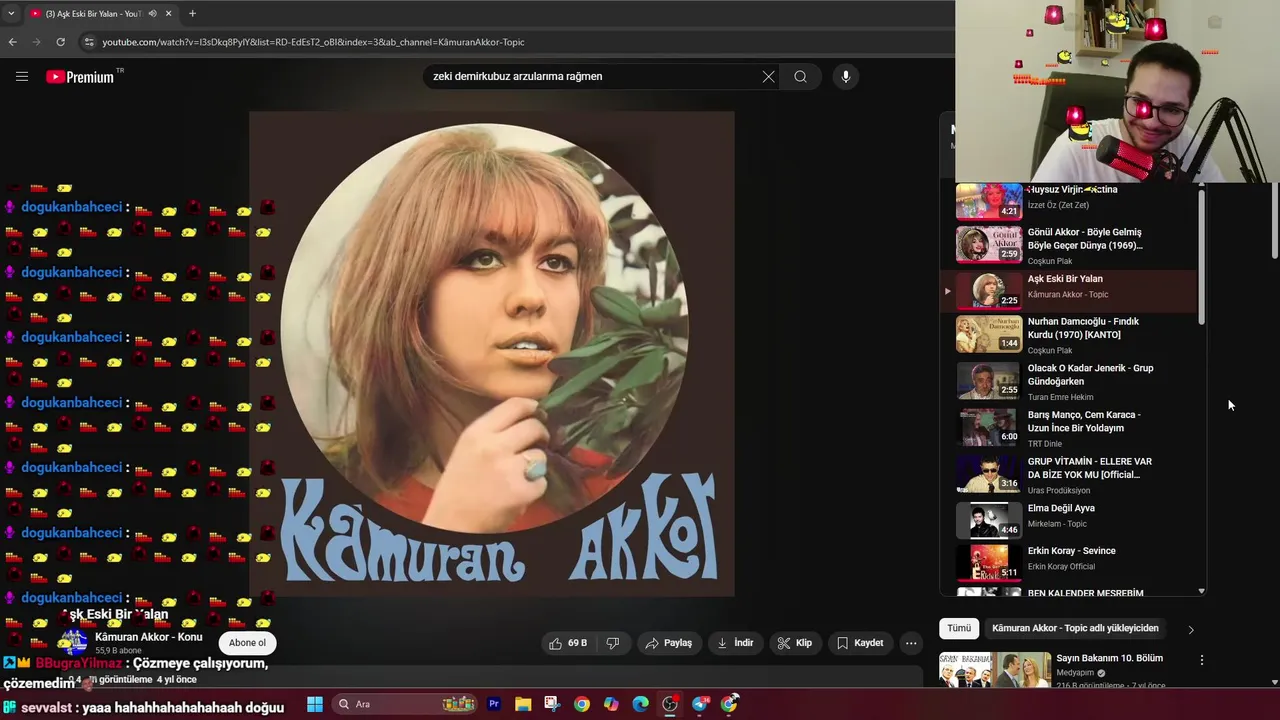1280x720 pixels.
Task: Play Huysuz Virjin playlist item
Action: pos(1070,200)
